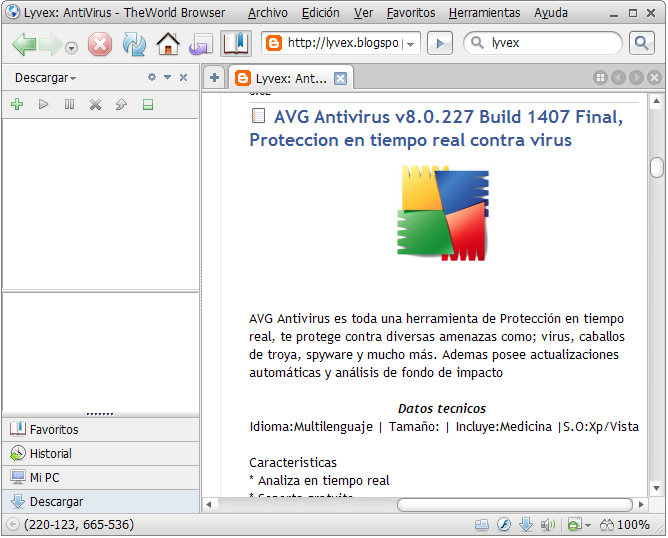Screen dimensions: 668x538
Task: Click the lyvex search input field
Action: tap(552, 44)
